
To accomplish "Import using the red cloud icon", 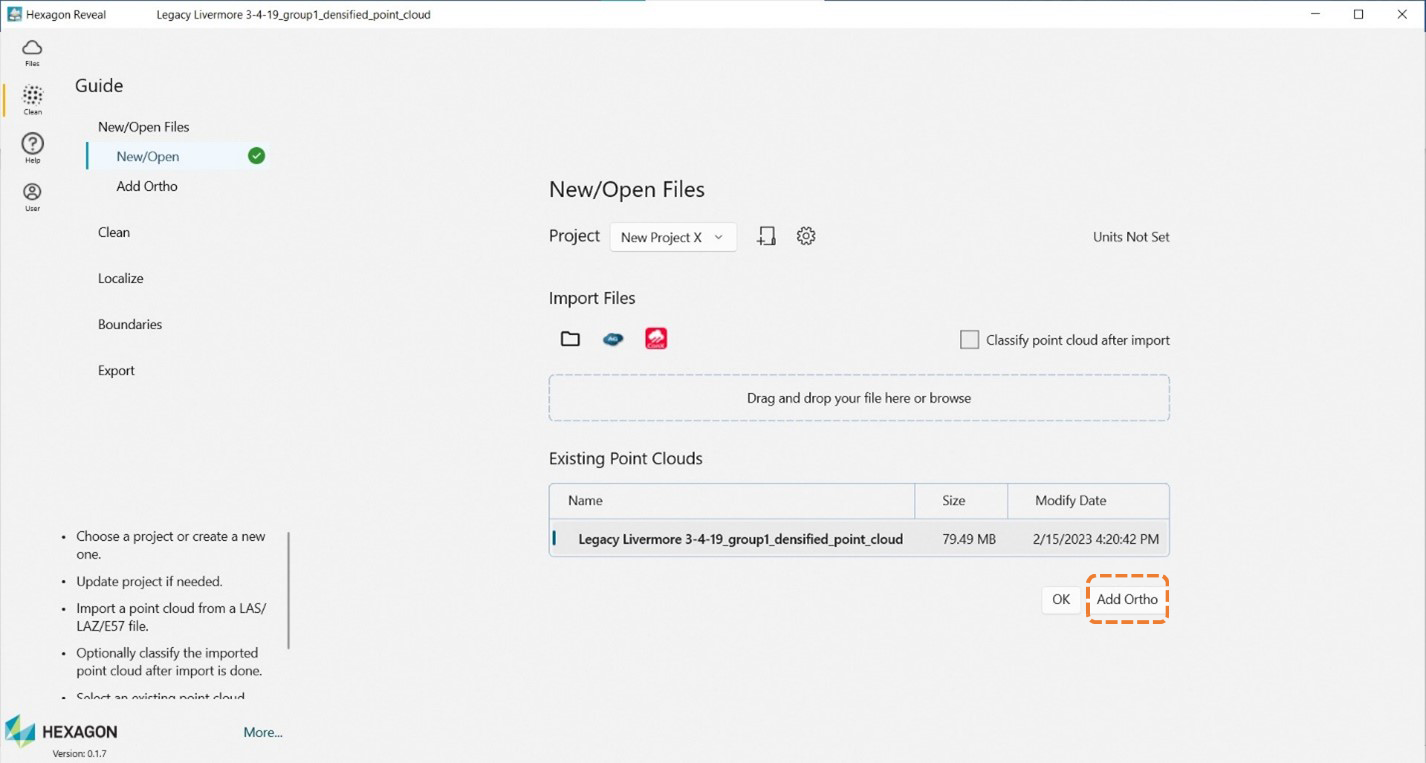I will [656, 339].
